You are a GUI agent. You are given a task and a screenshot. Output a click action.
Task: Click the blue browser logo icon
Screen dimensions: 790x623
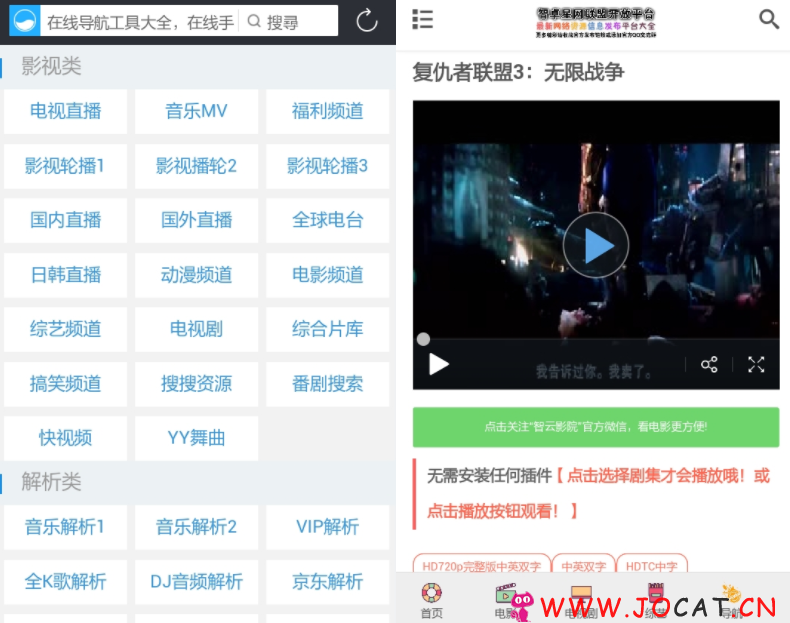pyautogui.click(x=25, y=21)
